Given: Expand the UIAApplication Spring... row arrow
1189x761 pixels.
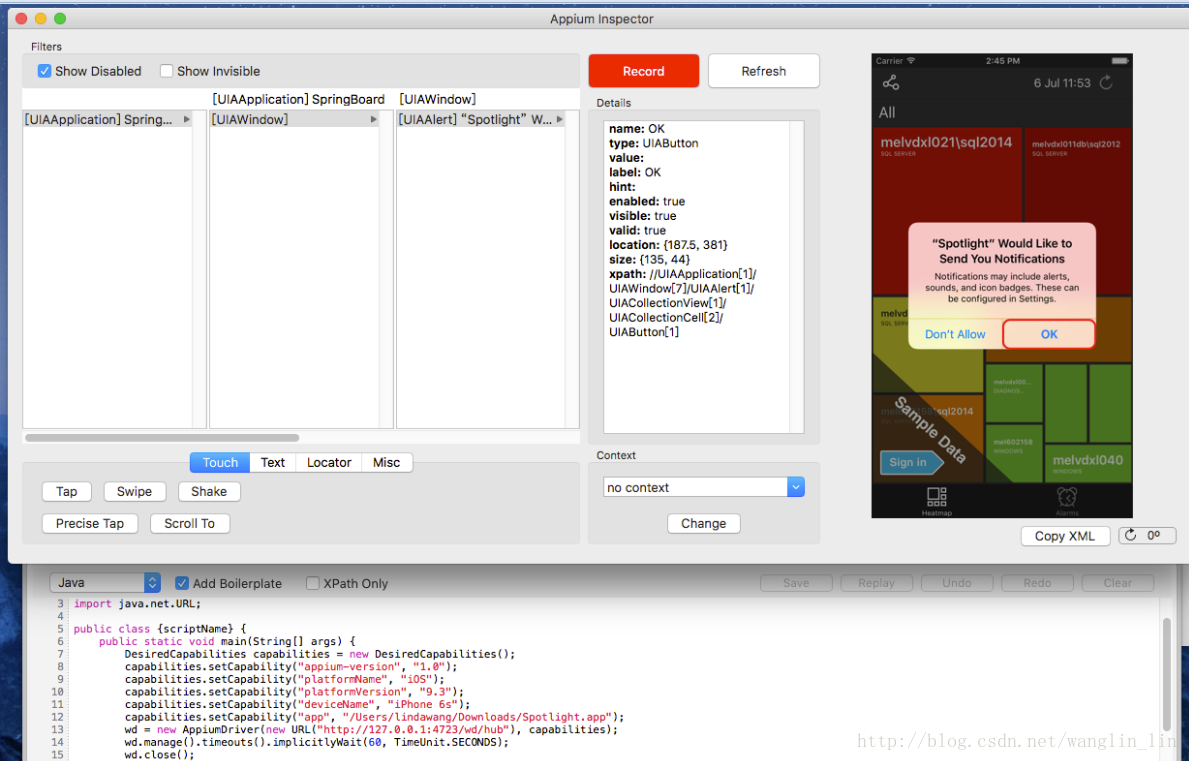Looking at the screenshot, I should pyautogui.click(x=187, y=120).
